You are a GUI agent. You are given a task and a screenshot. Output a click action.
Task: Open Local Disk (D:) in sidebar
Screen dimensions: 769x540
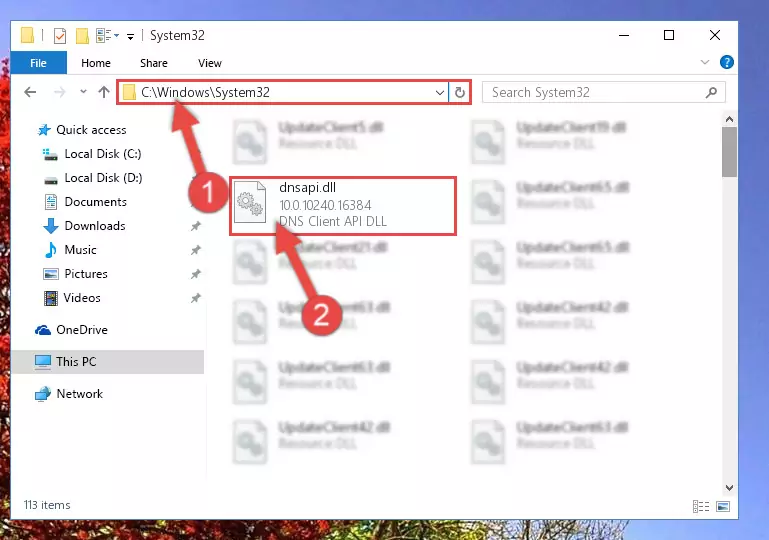click(103, 178)
